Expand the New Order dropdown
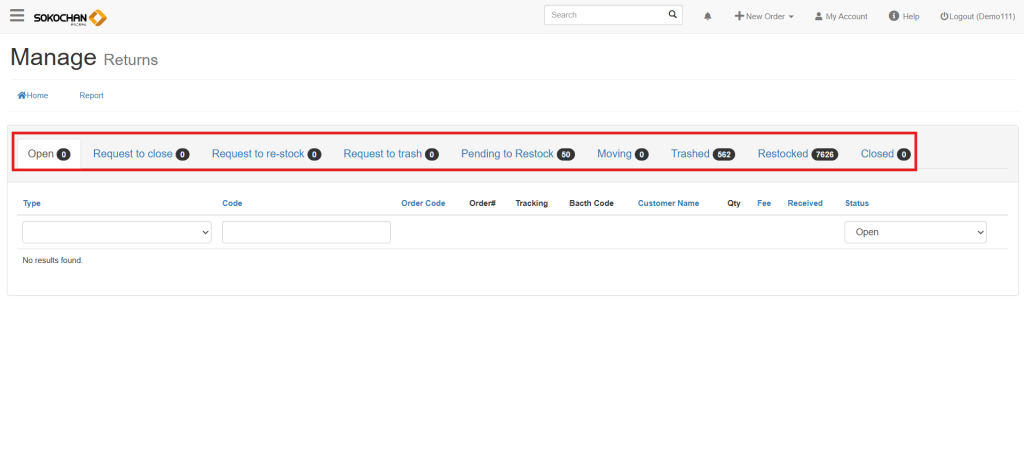Screen dimensions: 1024x462 765,17
